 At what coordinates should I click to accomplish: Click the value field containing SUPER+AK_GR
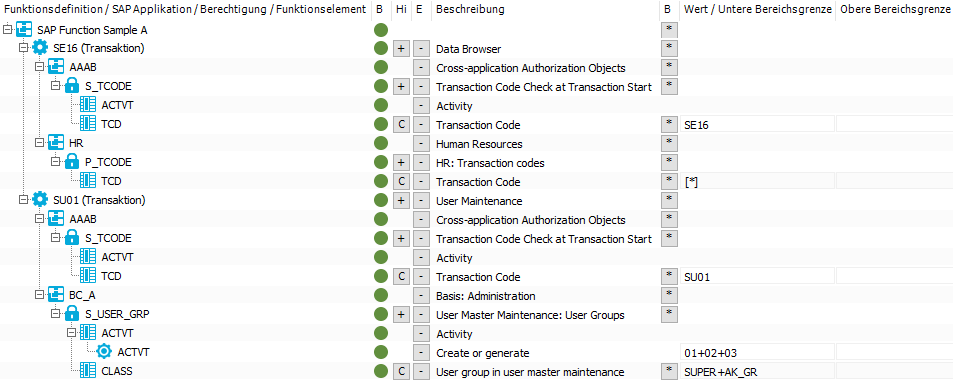click(x=757, y=371)
